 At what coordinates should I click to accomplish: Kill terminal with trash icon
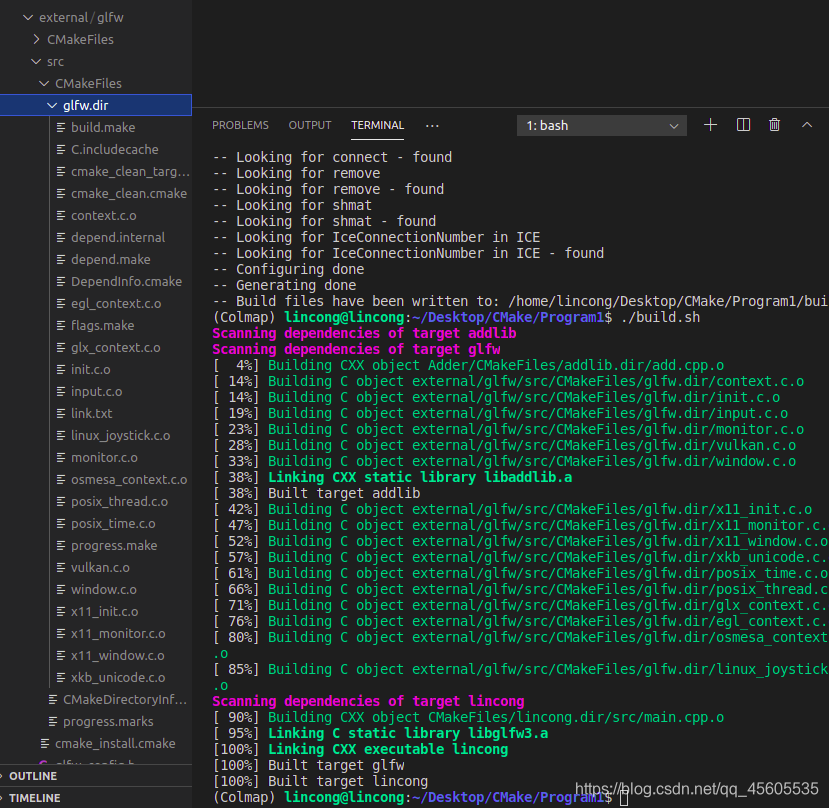pyautogui.click(x=774, y=125)
